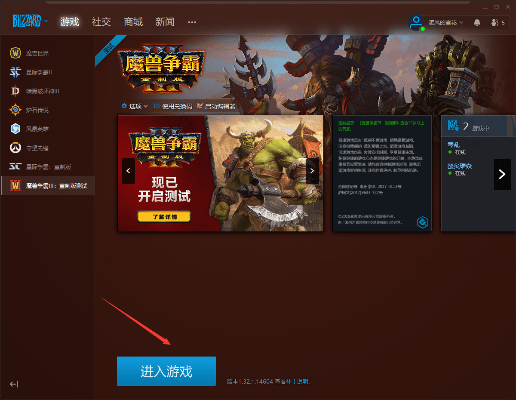
Task: Show previous banner slide
Action: pyautogui.click(x=128, y=171)
